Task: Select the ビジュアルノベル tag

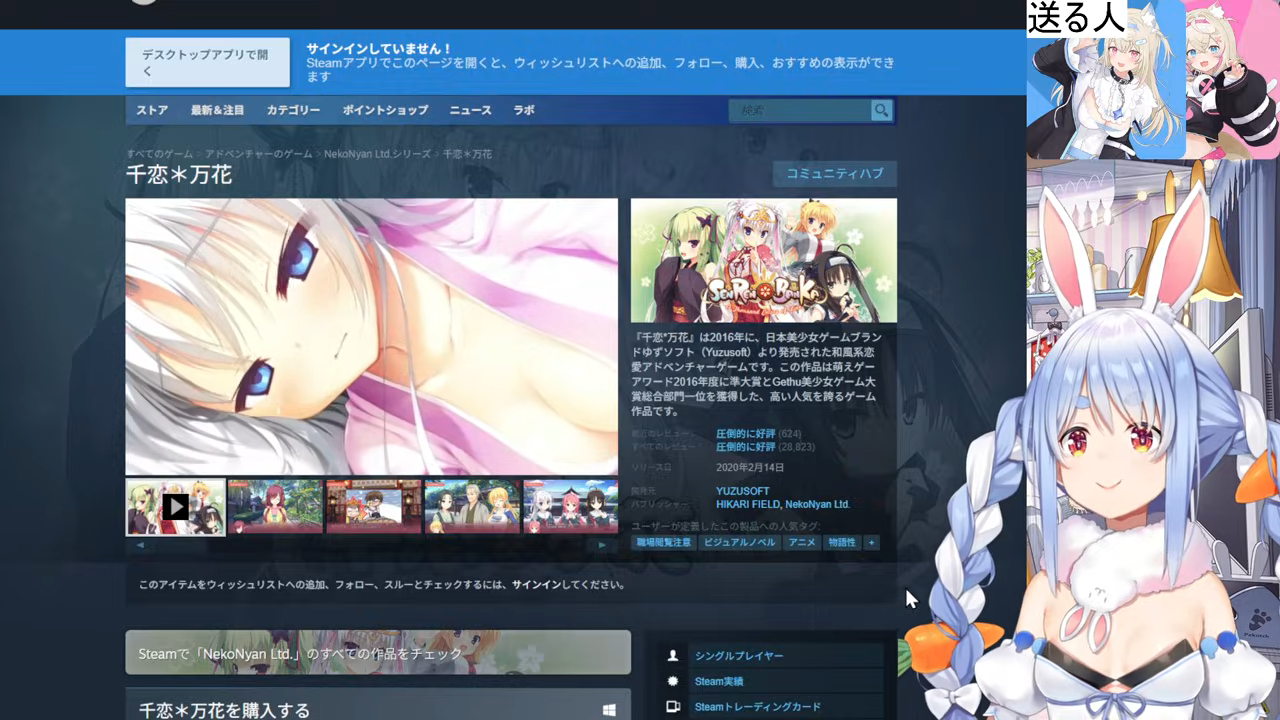Action: point(740,542)
